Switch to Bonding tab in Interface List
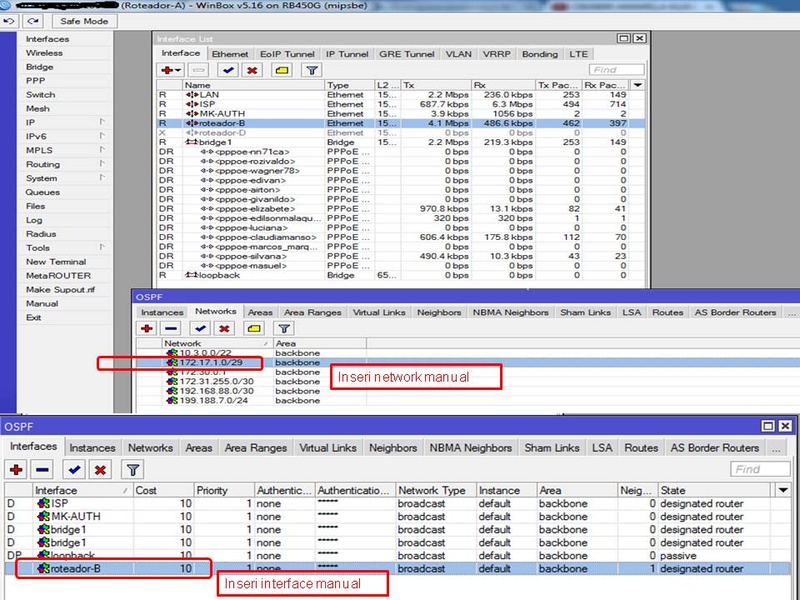 [540, 54]
